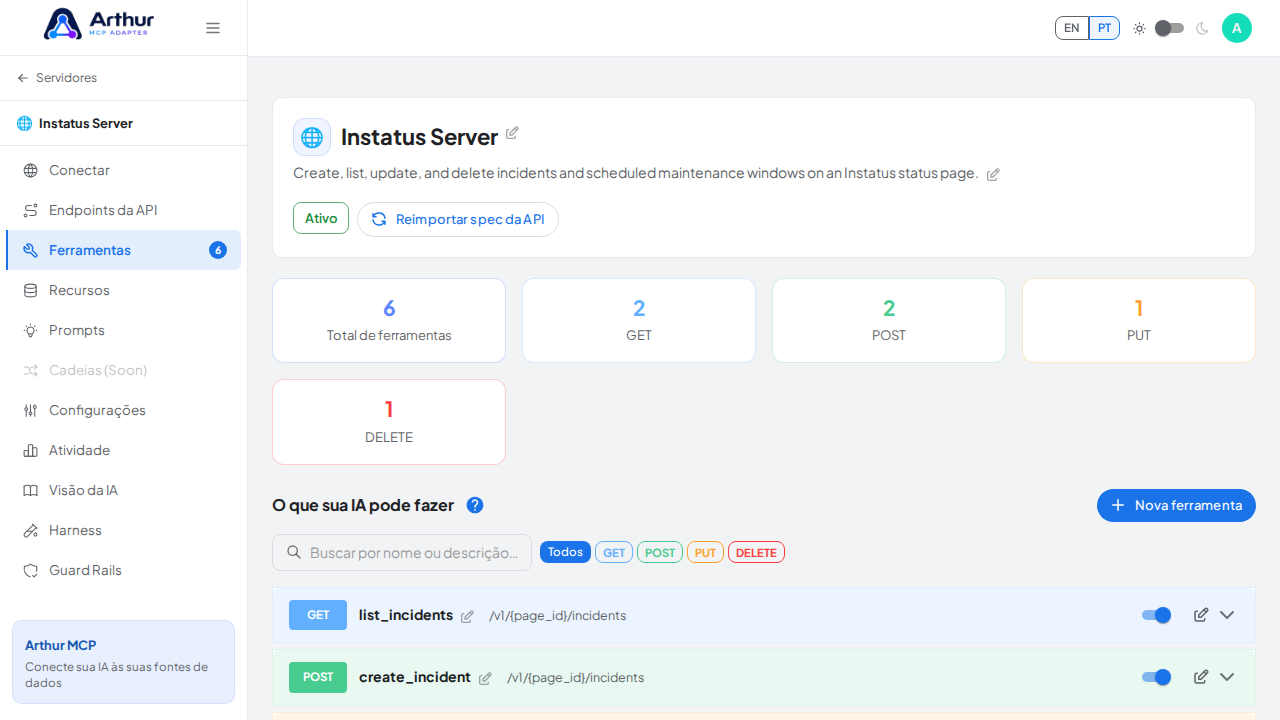Click the POST count stat card
This screenshot has height=720, width=1280.
click(x=889, y=320)
